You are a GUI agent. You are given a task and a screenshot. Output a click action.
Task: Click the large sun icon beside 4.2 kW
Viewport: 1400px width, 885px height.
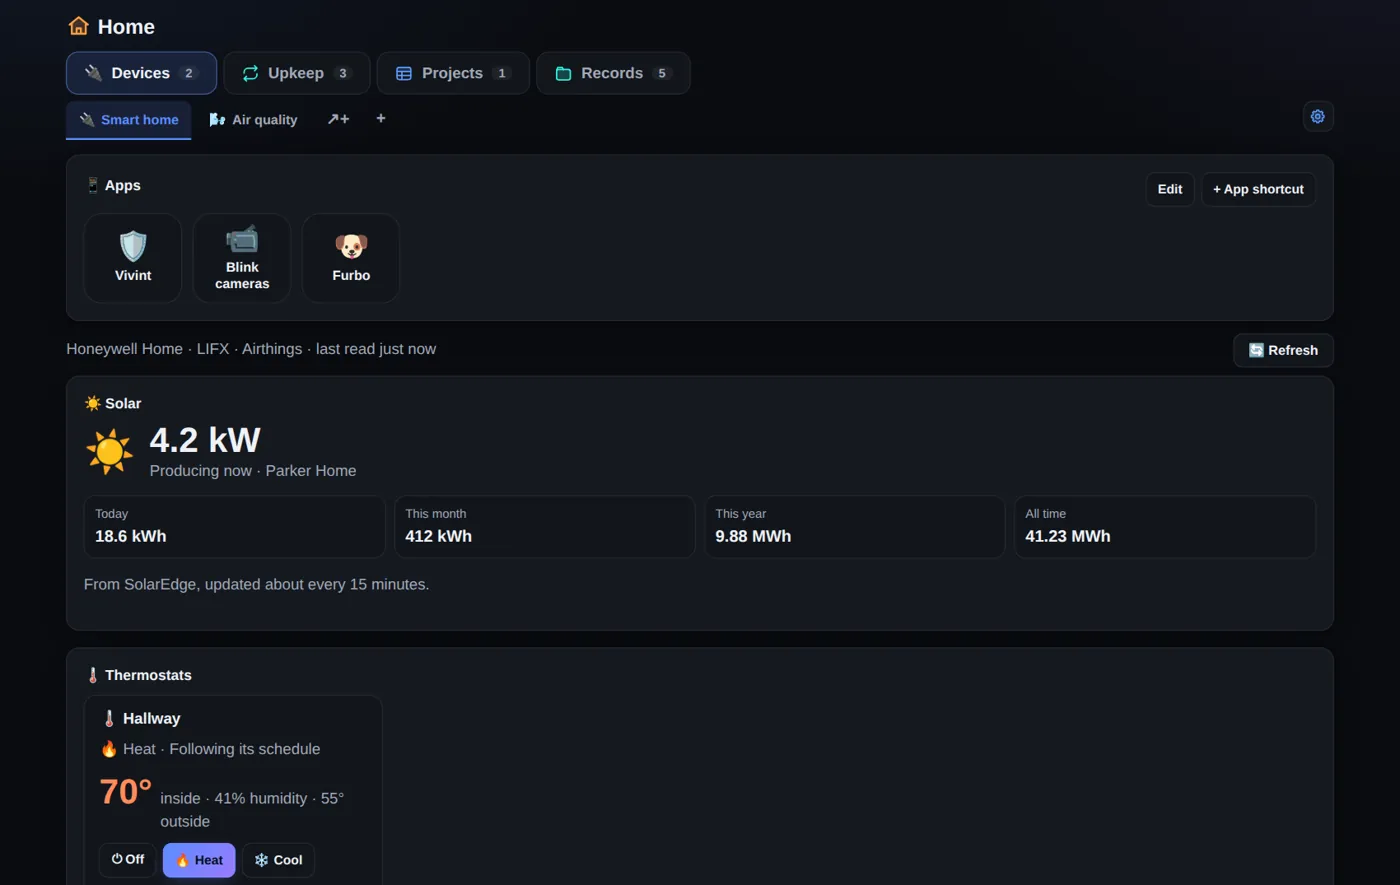tap(109, 452)
